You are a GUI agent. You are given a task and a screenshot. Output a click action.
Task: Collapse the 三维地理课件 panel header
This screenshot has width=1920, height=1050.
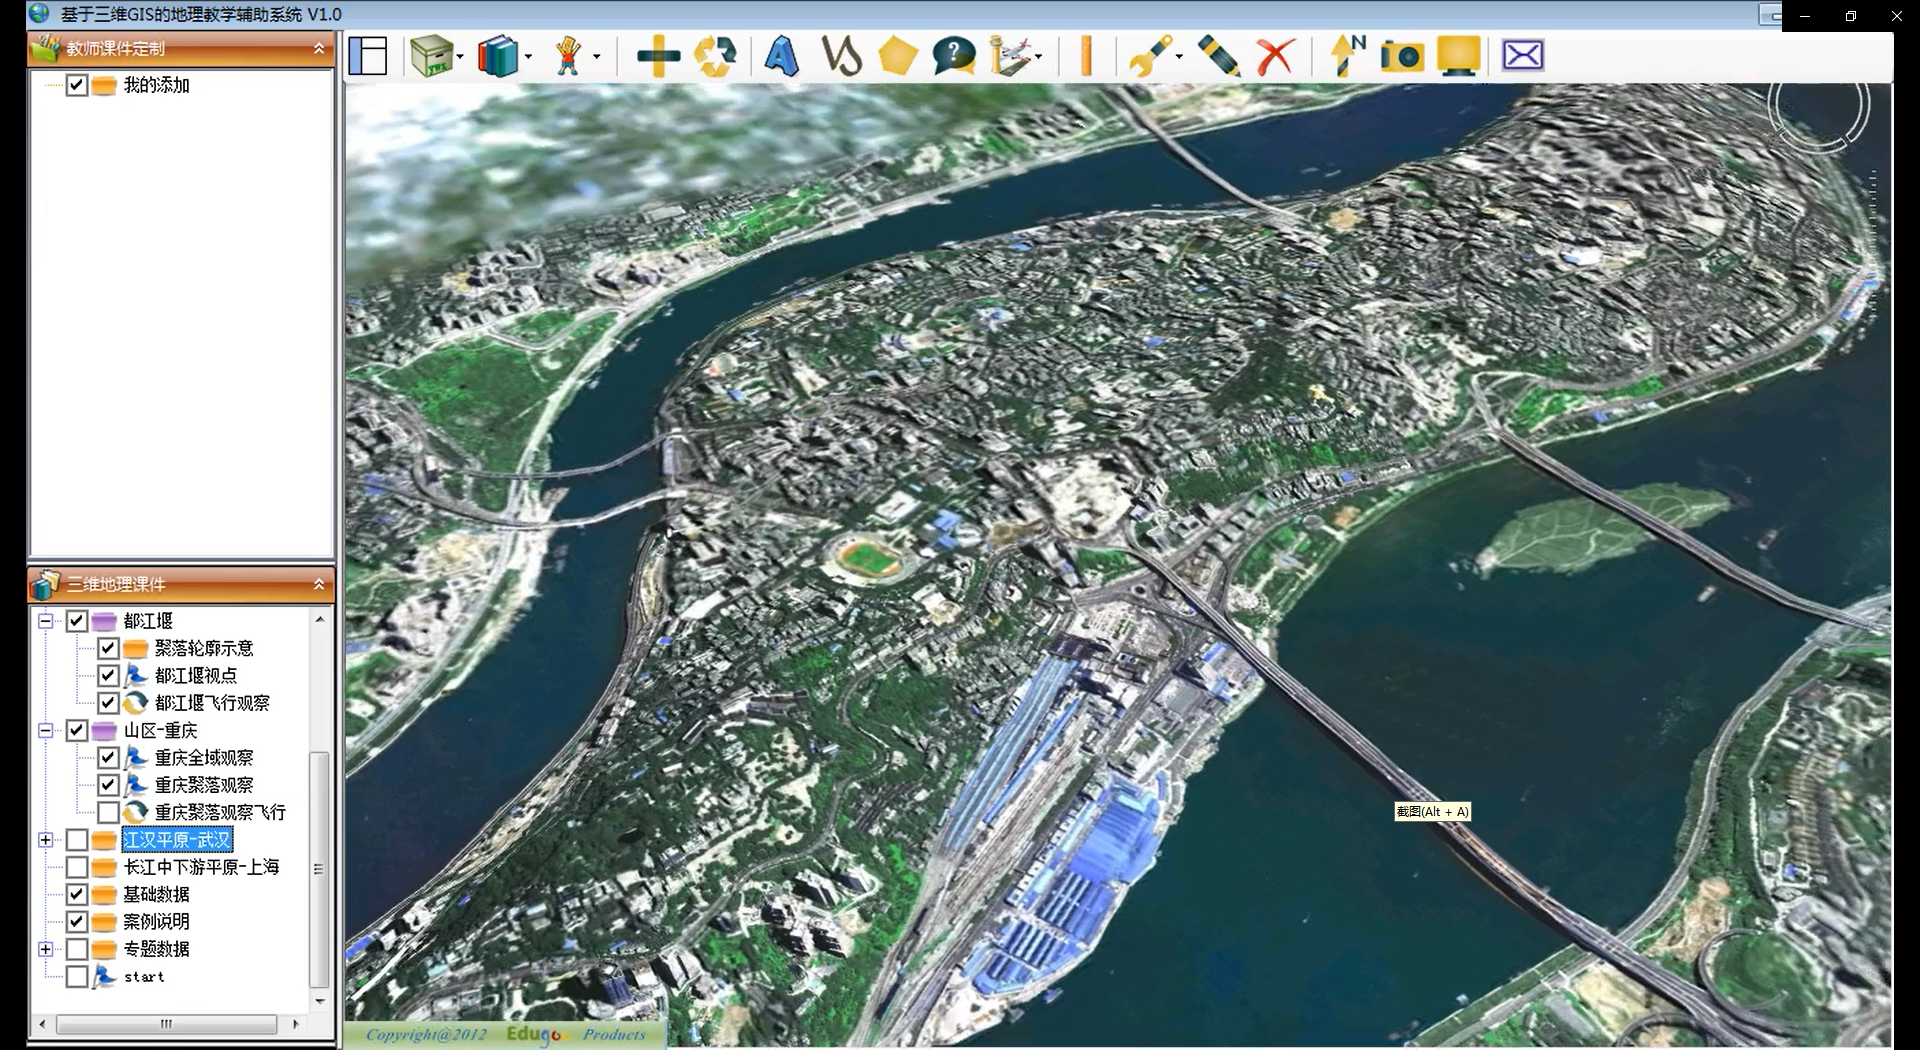pos(319,584)
